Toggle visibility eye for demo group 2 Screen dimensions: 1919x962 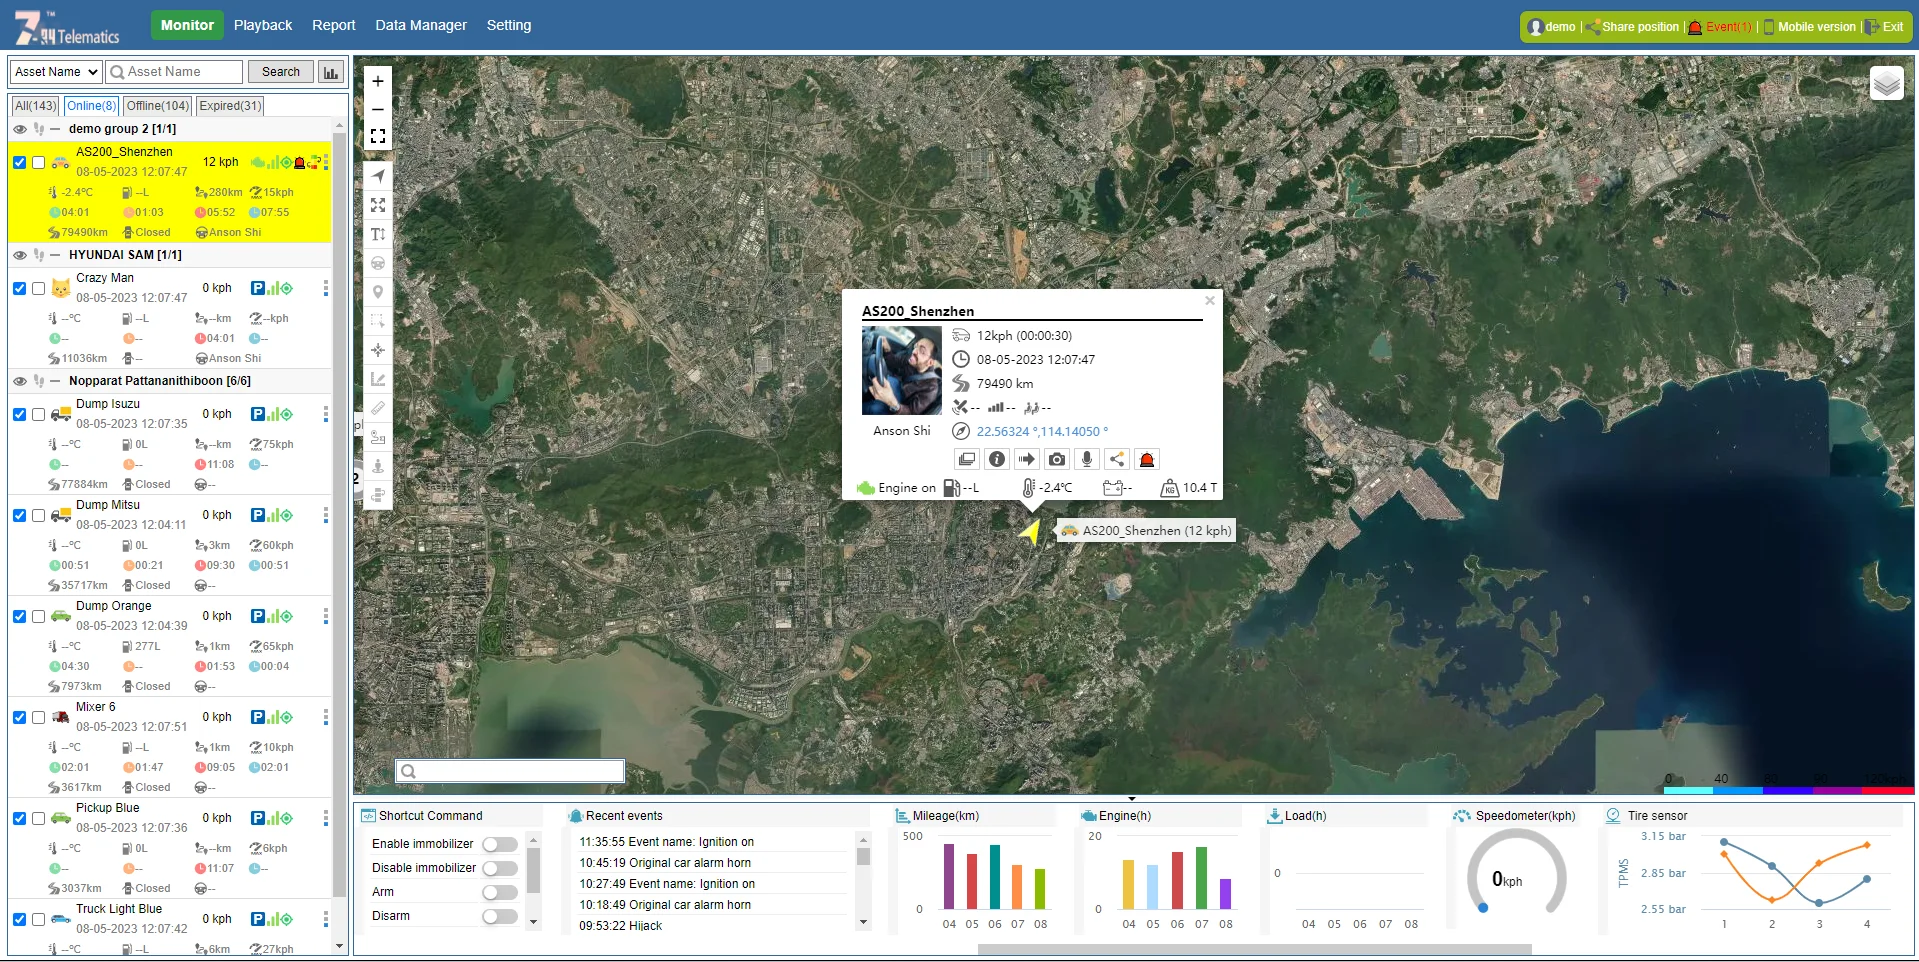tap(20, 129)
